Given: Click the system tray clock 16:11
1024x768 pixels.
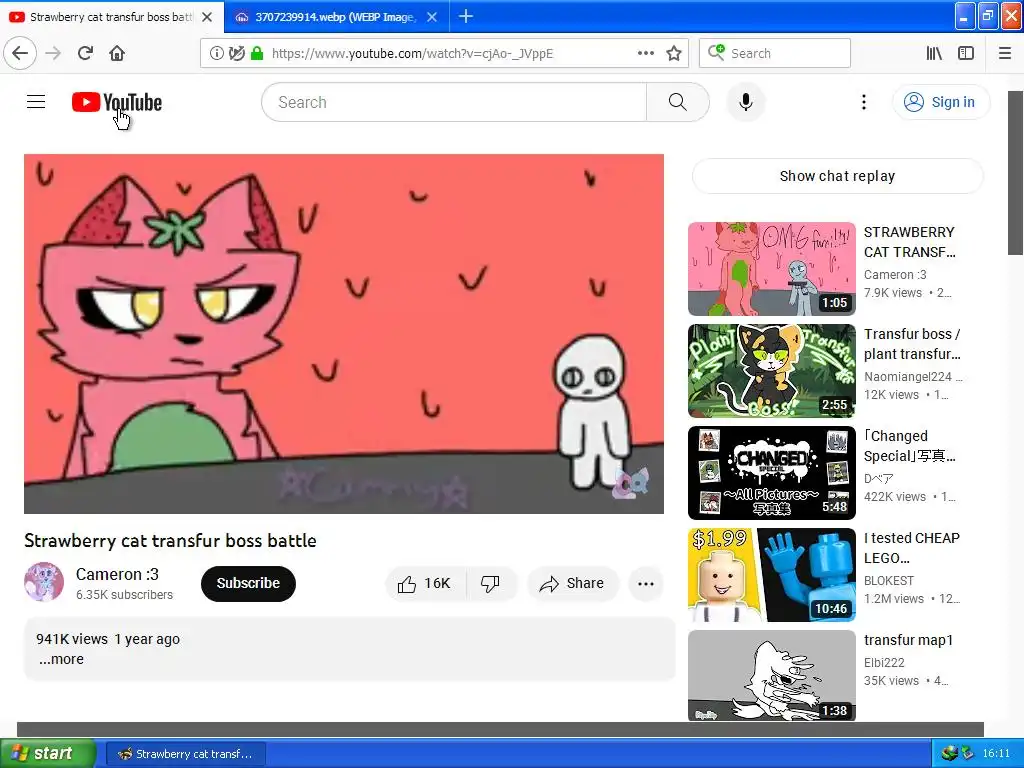Looking at the screenshot, I should [x=995, y=754].
